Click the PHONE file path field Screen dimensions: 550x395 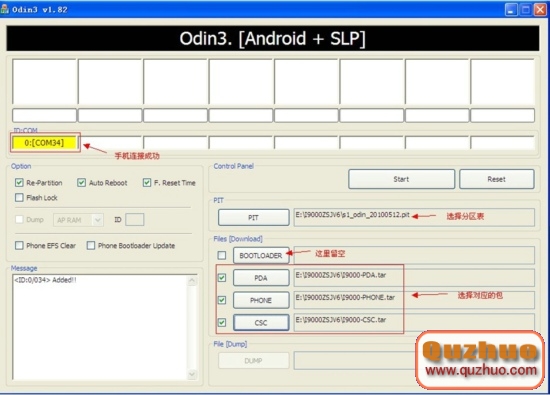414,300
